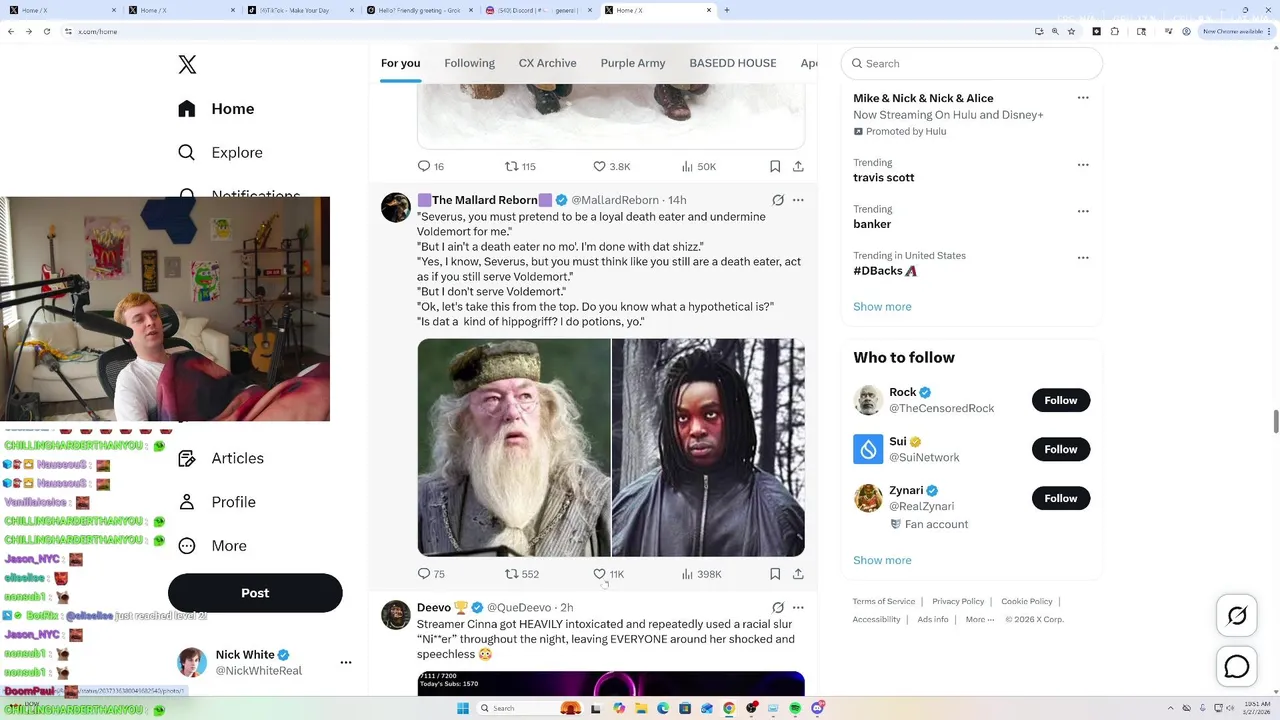Open Grok icon on Mallard Reborn post
1280x720 pixels.
pyautogui.click(x=778, y=200)
